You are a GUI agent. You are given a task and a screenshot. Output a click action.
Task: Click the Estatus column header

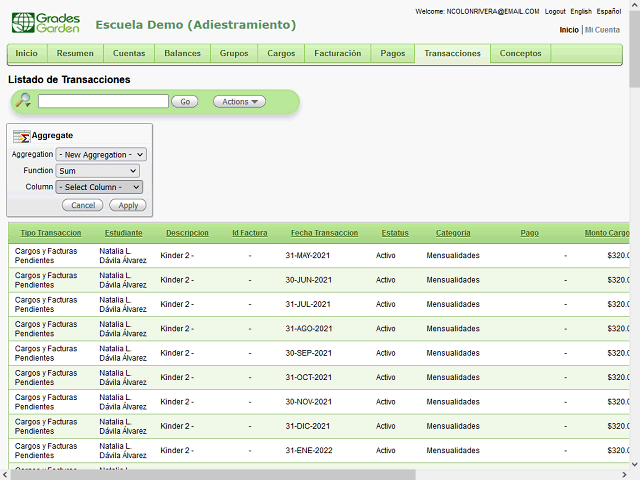395,233
